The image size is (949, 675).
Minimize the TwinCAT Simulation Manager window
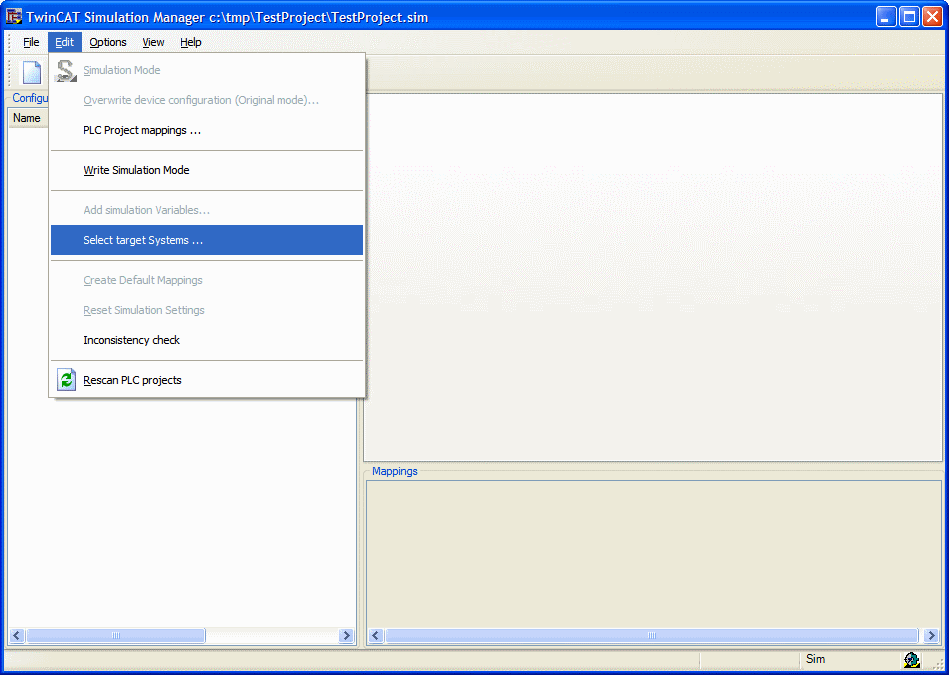click(887, 17)
